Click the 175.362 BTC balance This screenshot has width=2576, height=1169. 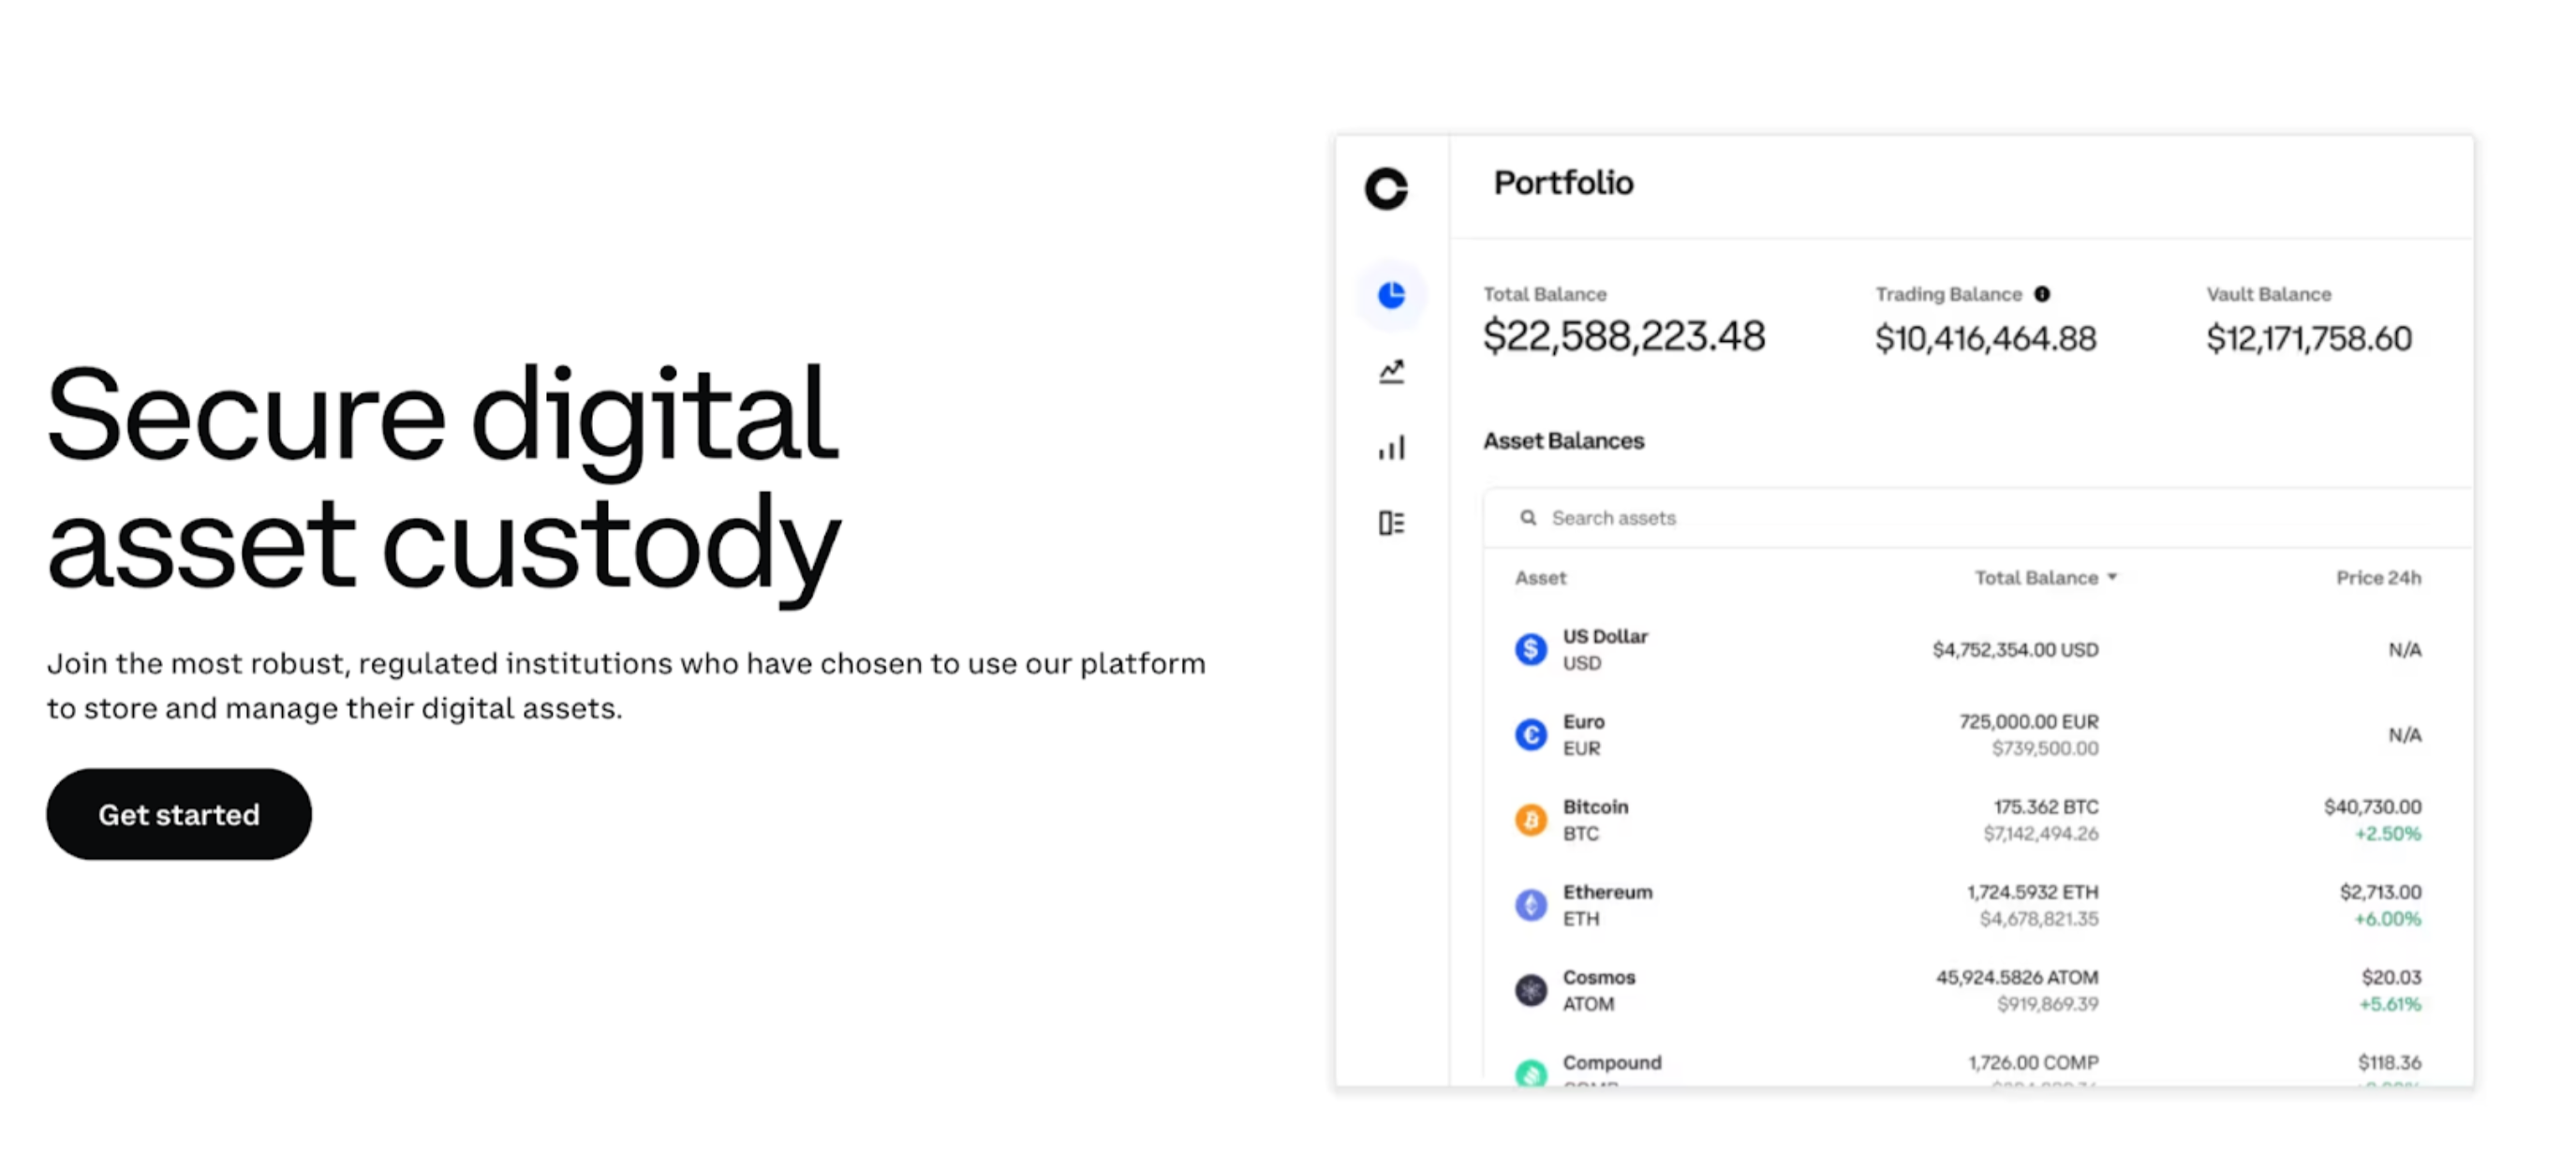coord(2046,806)
